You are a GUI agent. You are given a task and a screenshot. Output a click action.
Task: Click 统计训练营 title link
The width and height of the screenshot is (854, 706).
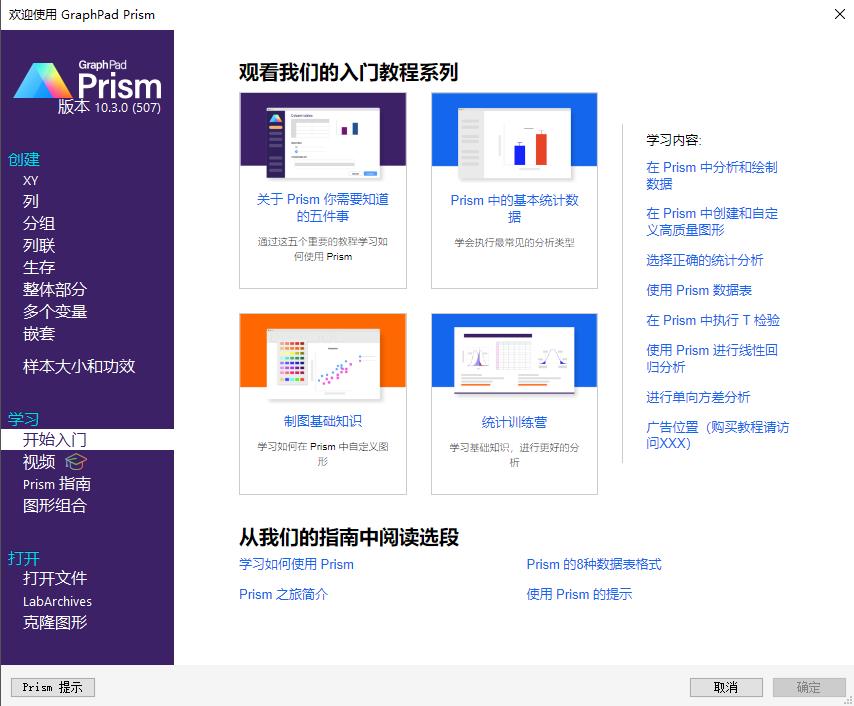tap(514, 422)
